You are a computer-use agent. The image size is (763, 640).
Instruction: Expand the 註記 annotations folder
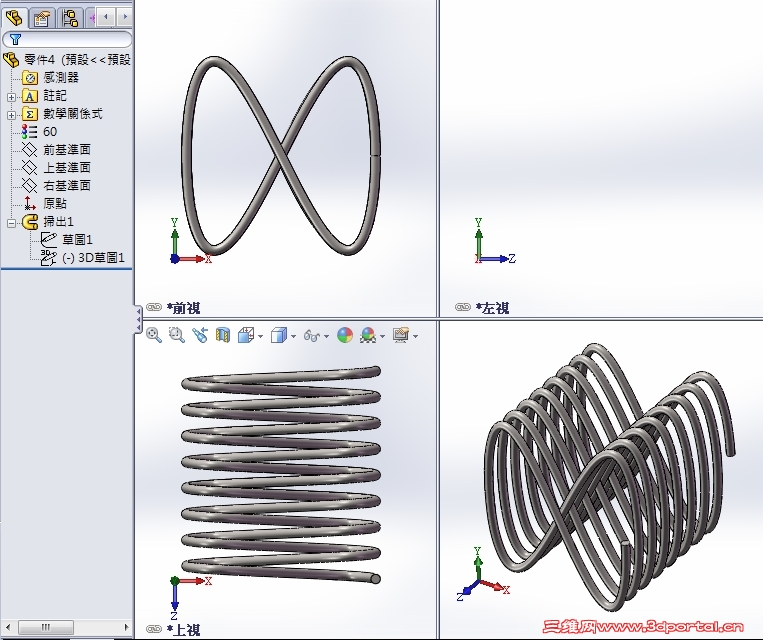pyautogui.click(x=11, y=97)
